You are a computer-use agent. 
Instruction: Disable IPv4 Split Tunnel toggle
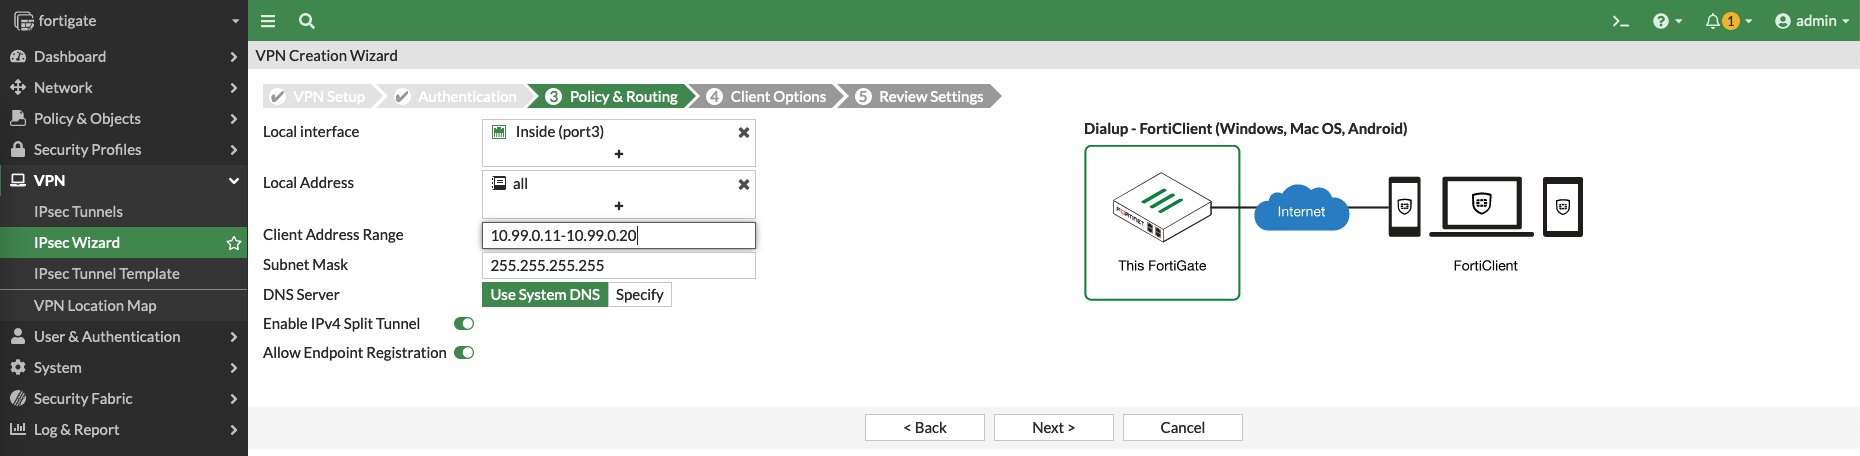coord(464,324)
